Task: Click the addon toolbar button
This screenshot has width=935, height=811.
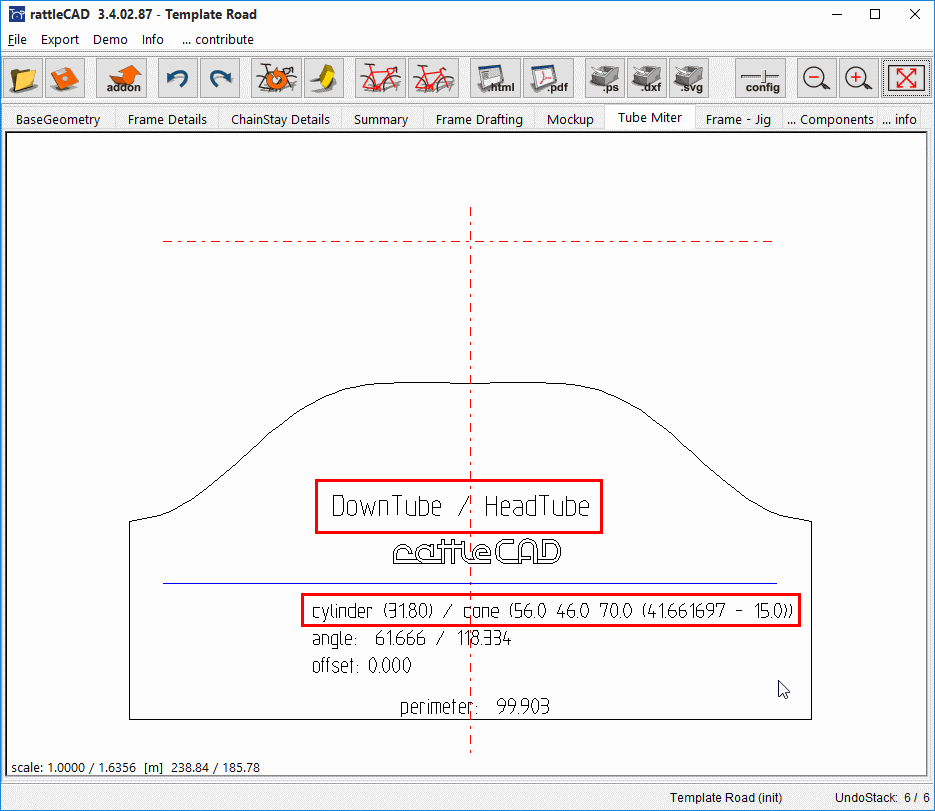Action: (x=123, y=78)
